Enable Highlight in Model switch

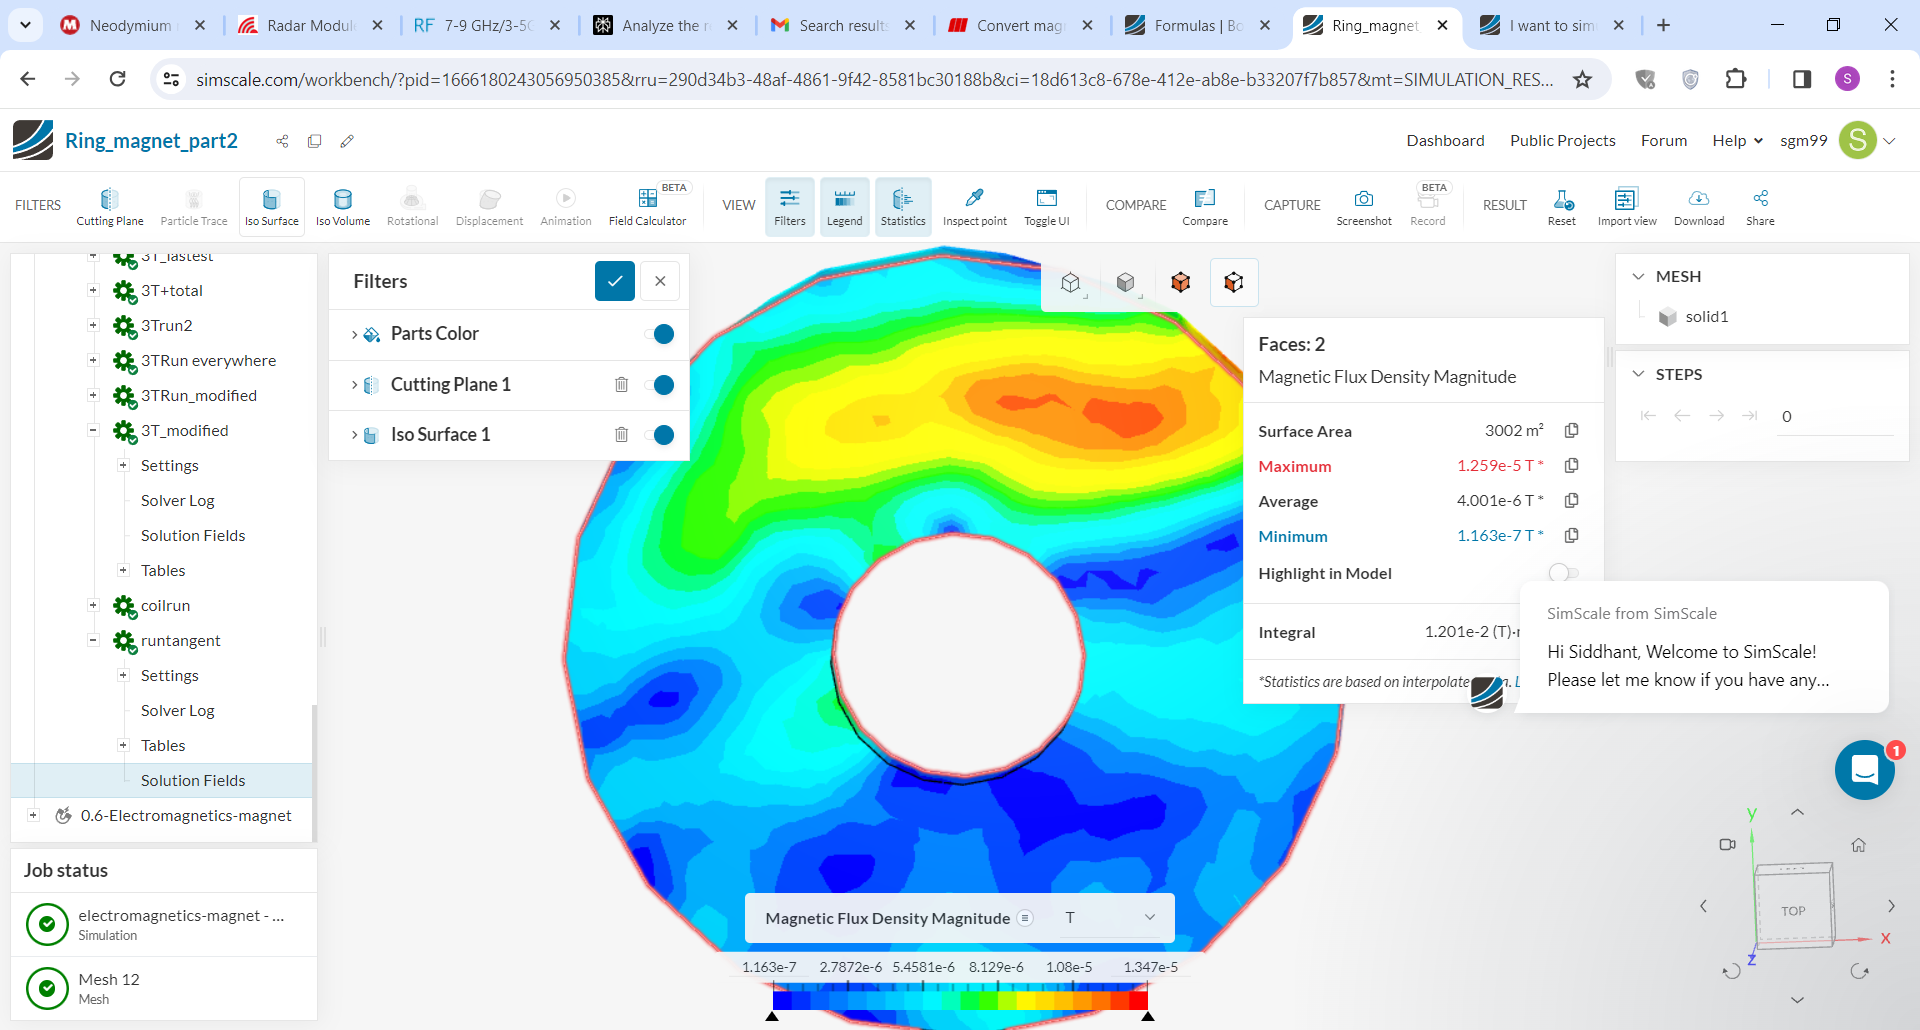[1562, 573]
